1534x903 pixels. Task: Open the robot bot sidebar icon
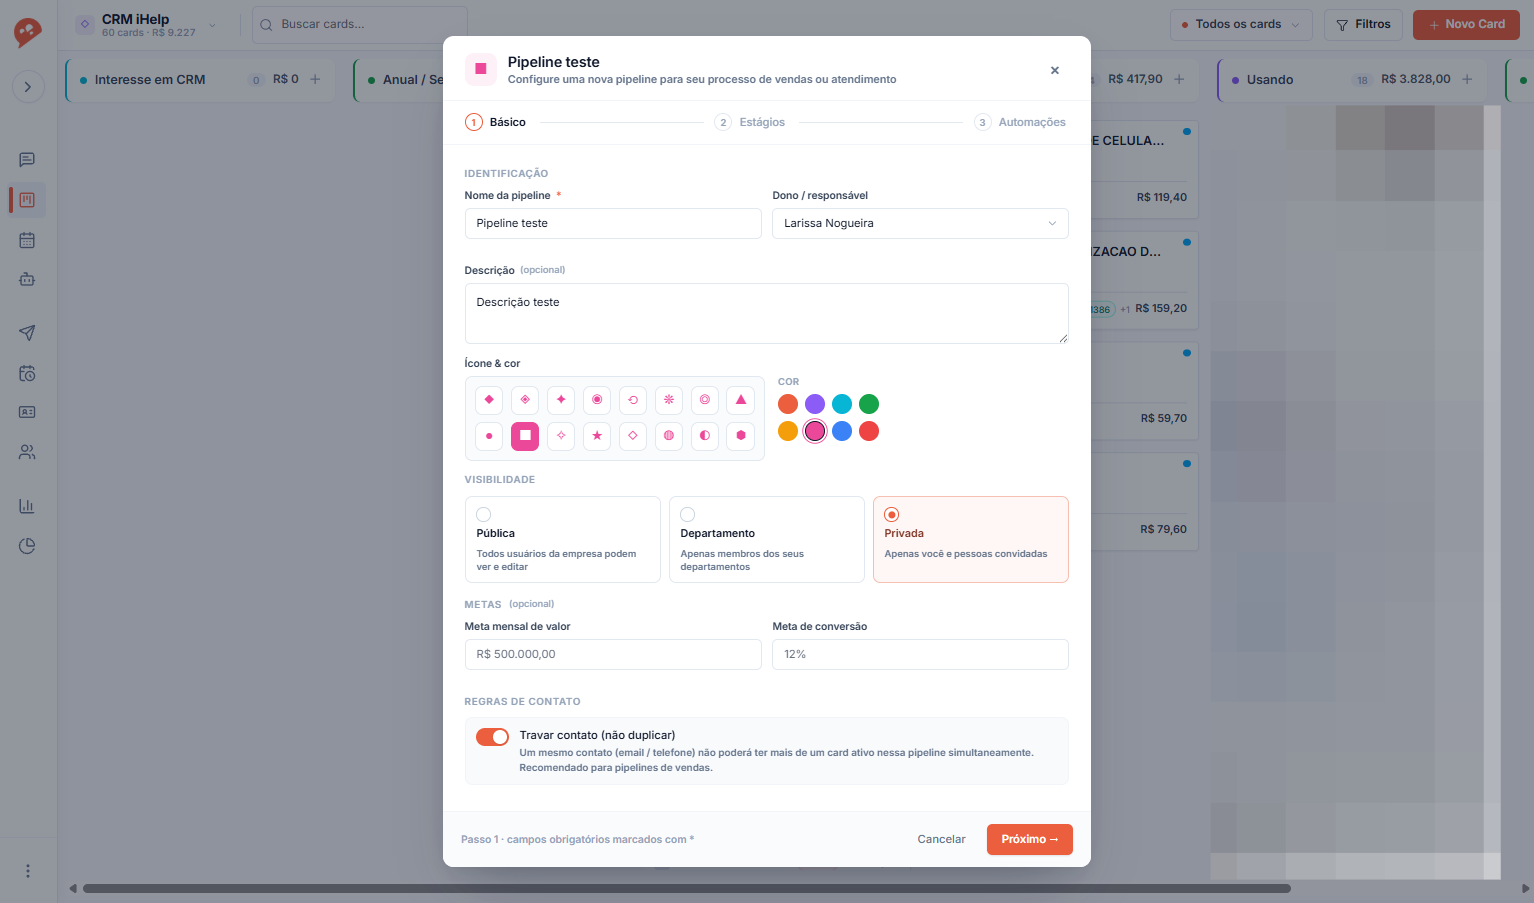point(27,280)
